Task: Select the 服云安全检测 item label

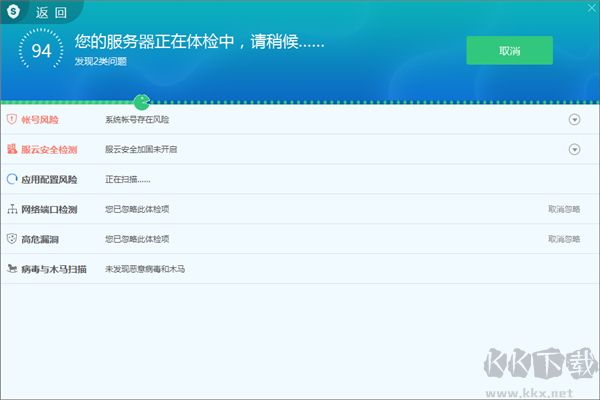Action: tap(49, 150)
